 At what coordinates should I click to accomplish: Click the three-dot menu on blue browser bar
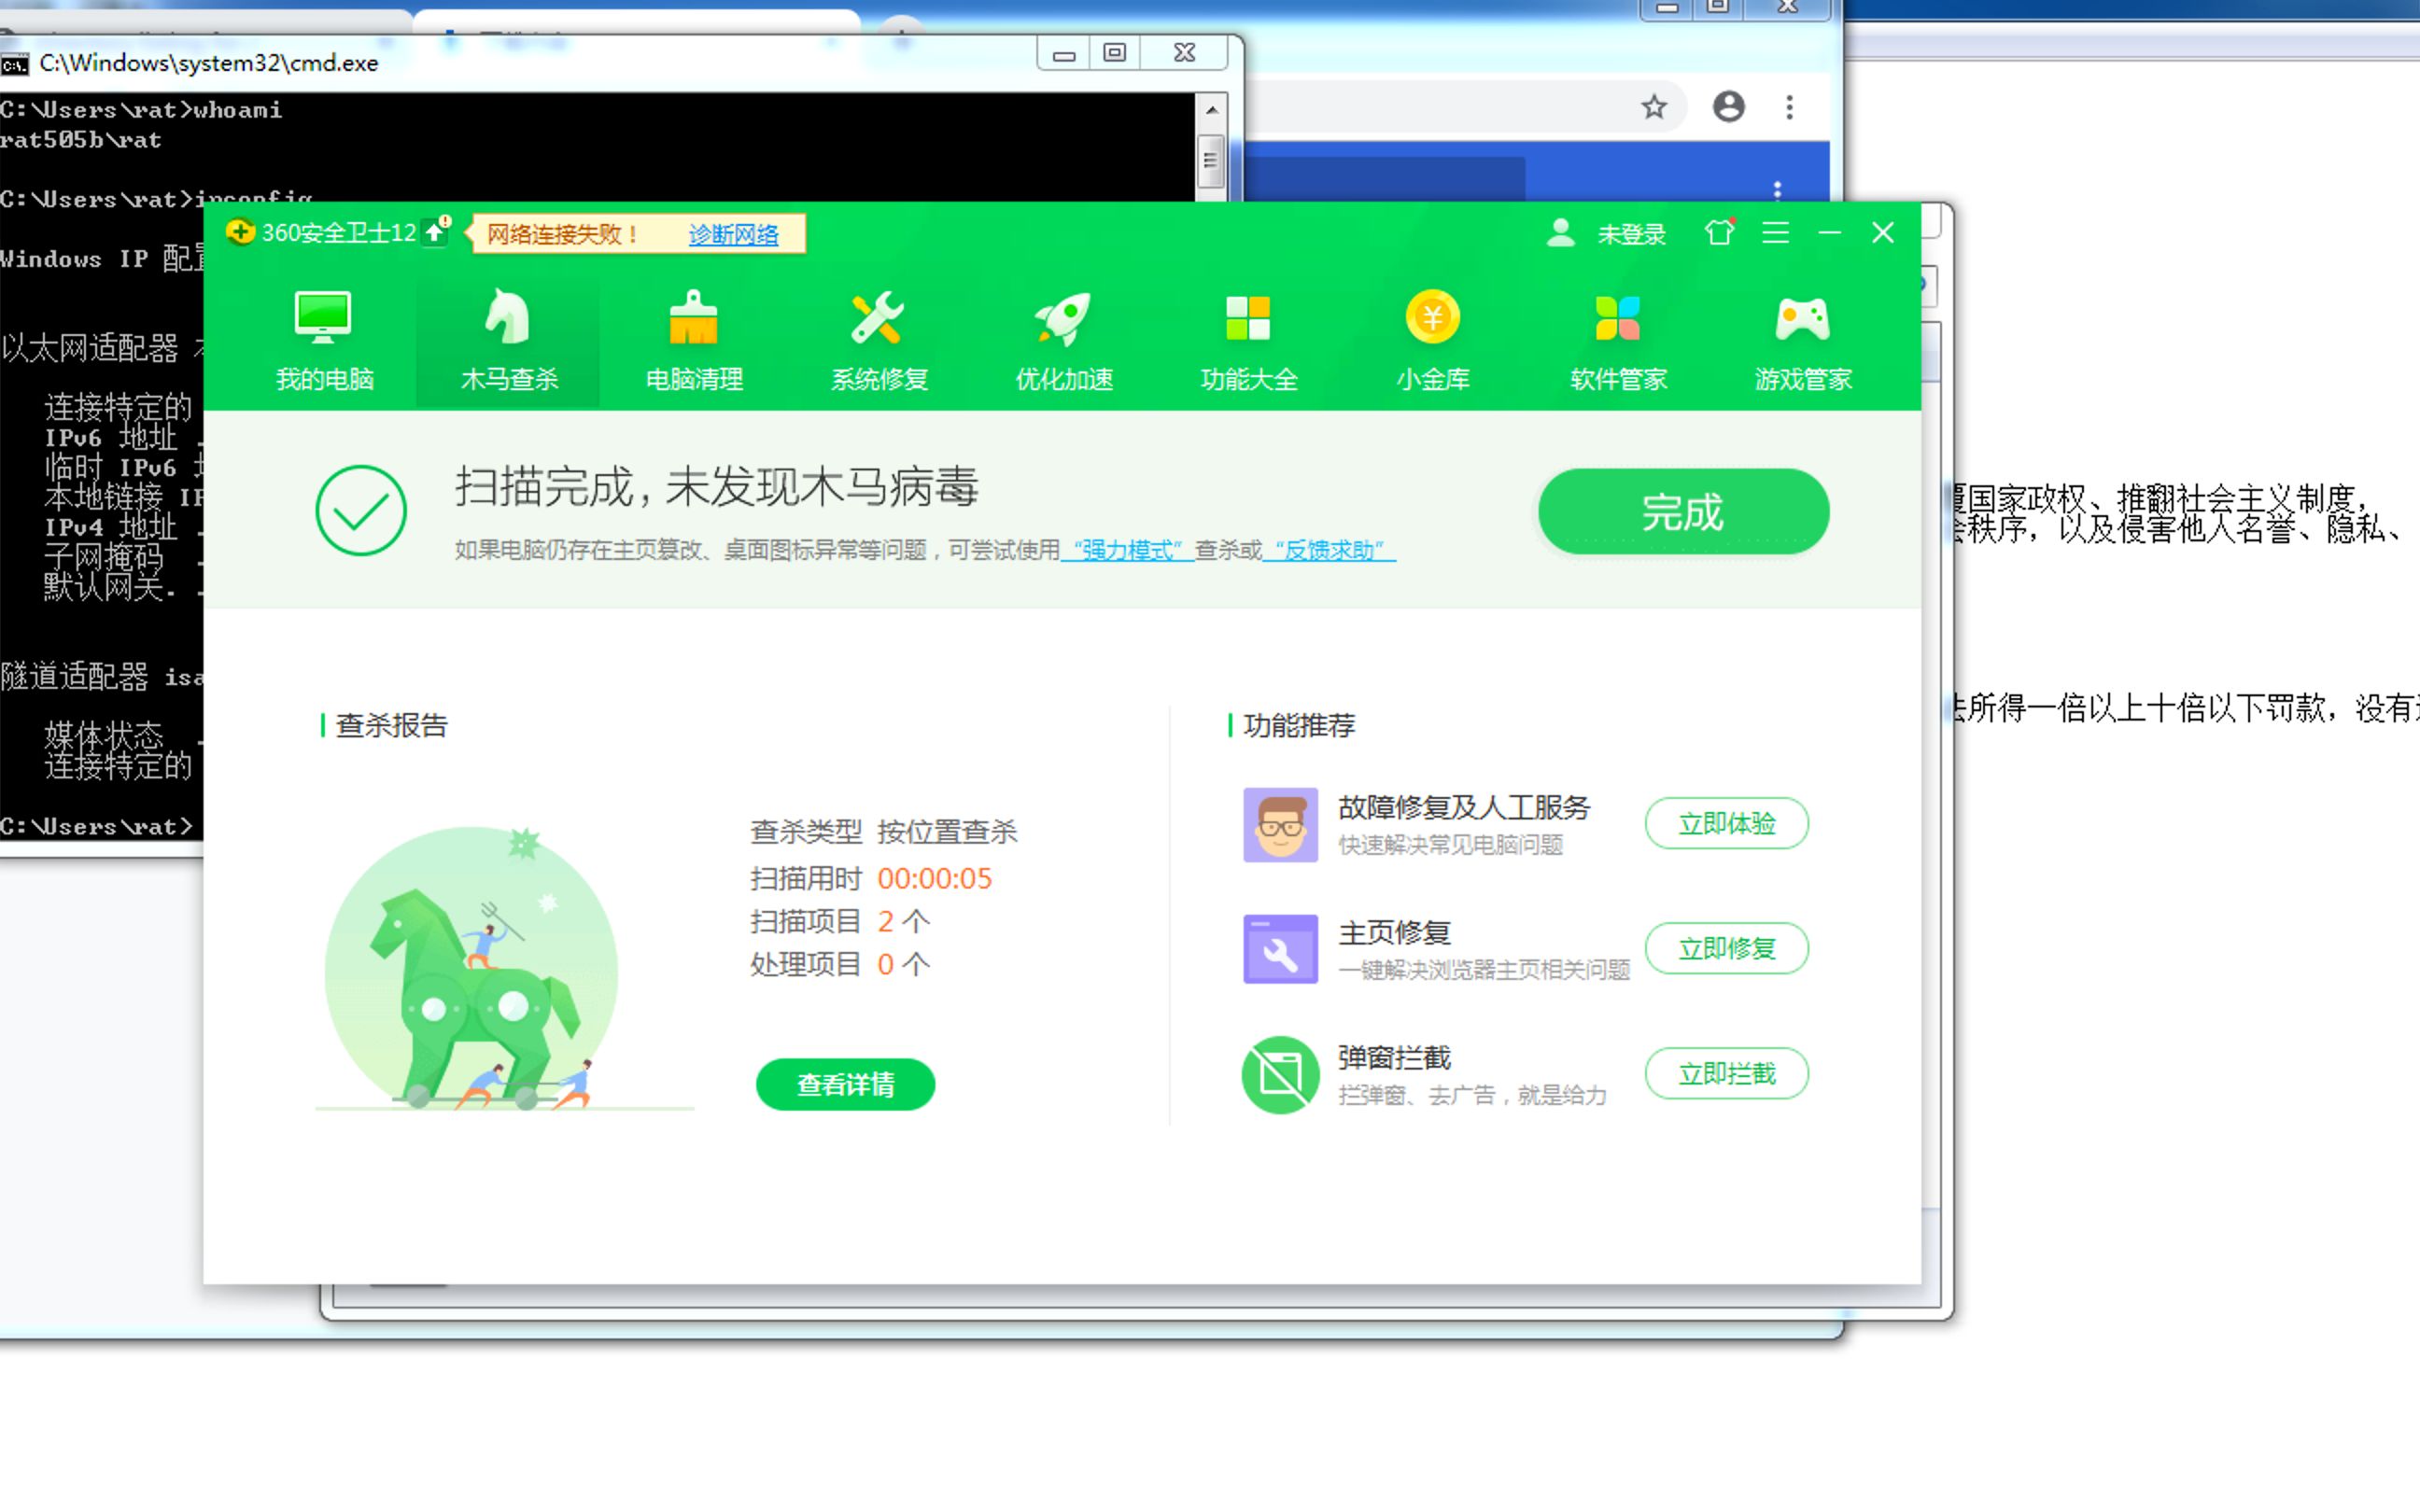click(1776, 189)
